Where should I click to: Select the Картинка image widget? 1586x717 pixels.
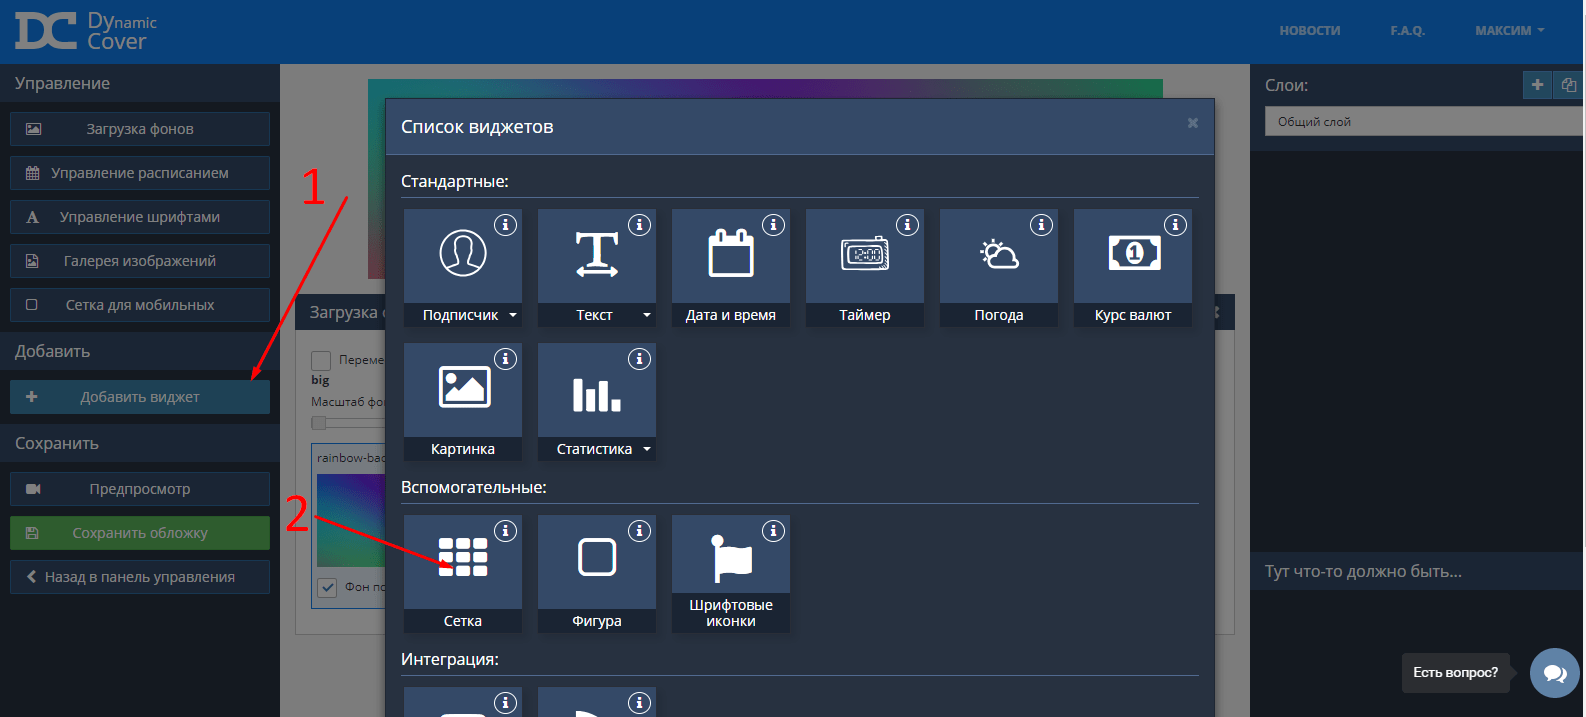(462, 390)
